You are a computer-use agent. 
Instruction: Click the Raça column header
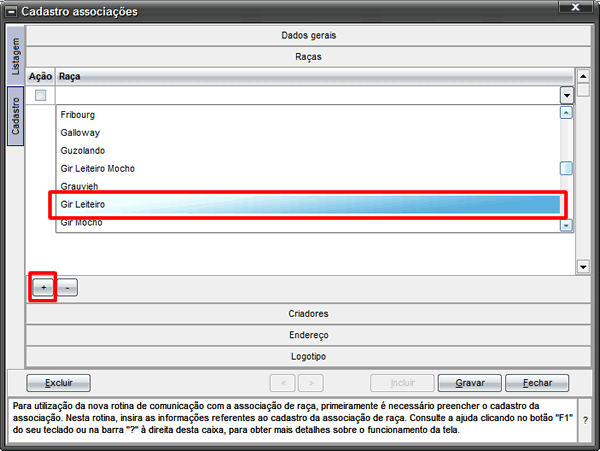point(315,77)
